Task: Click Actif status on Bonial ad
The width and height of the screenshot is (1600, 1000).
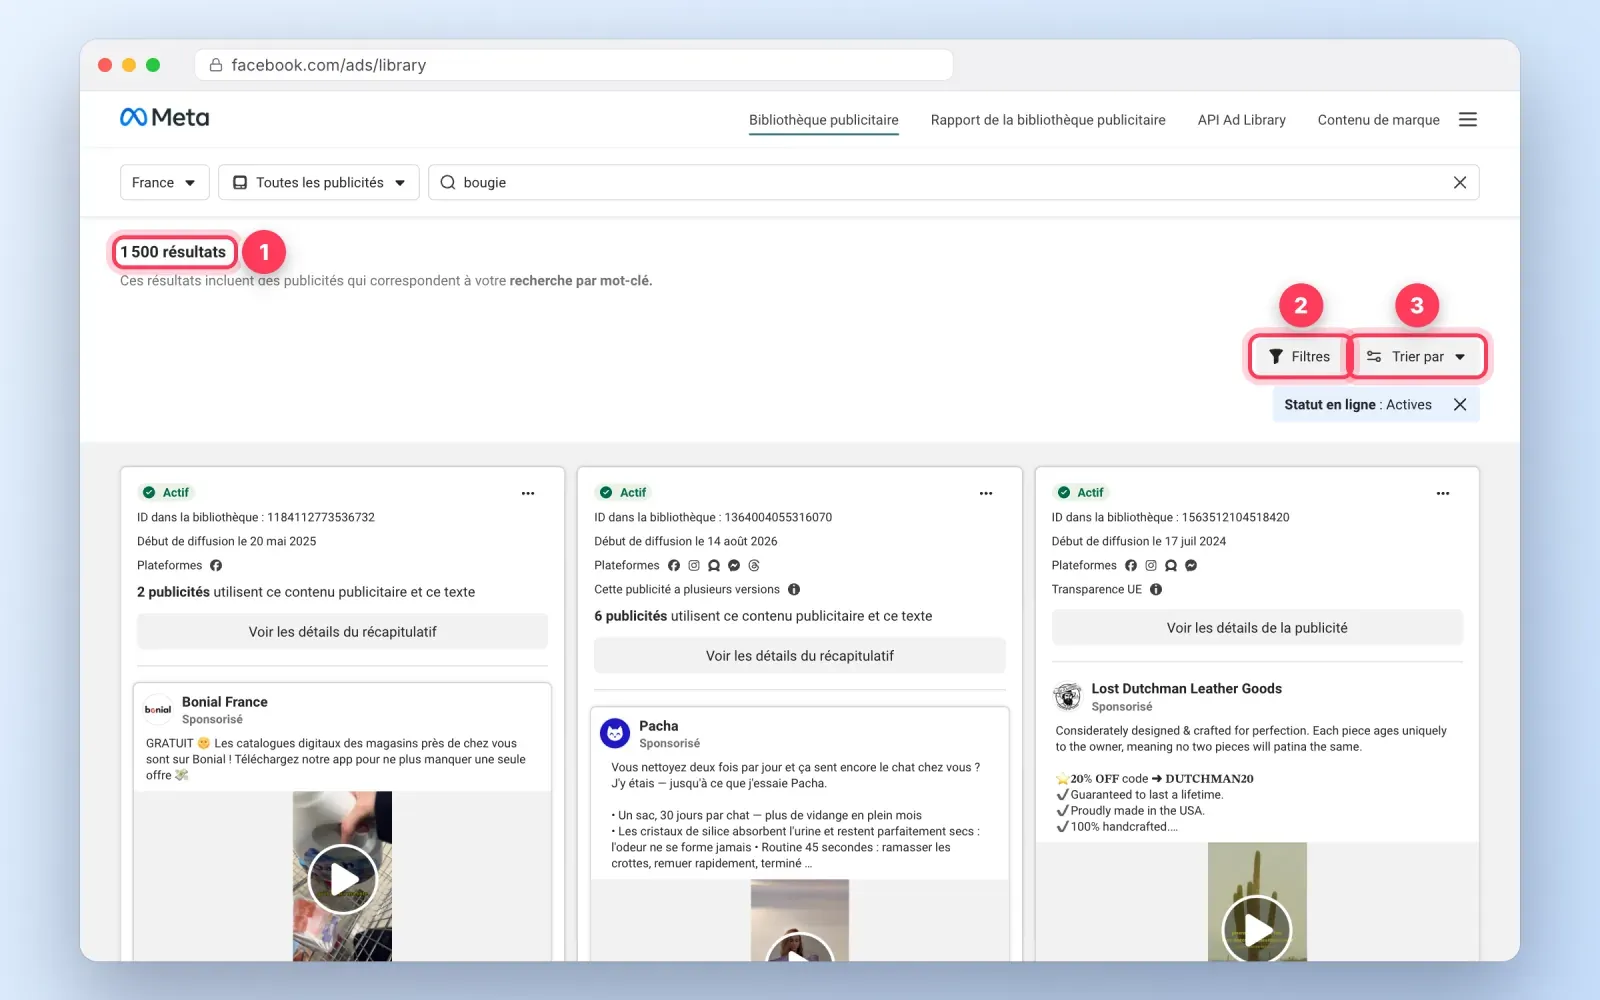Action: 166,493
